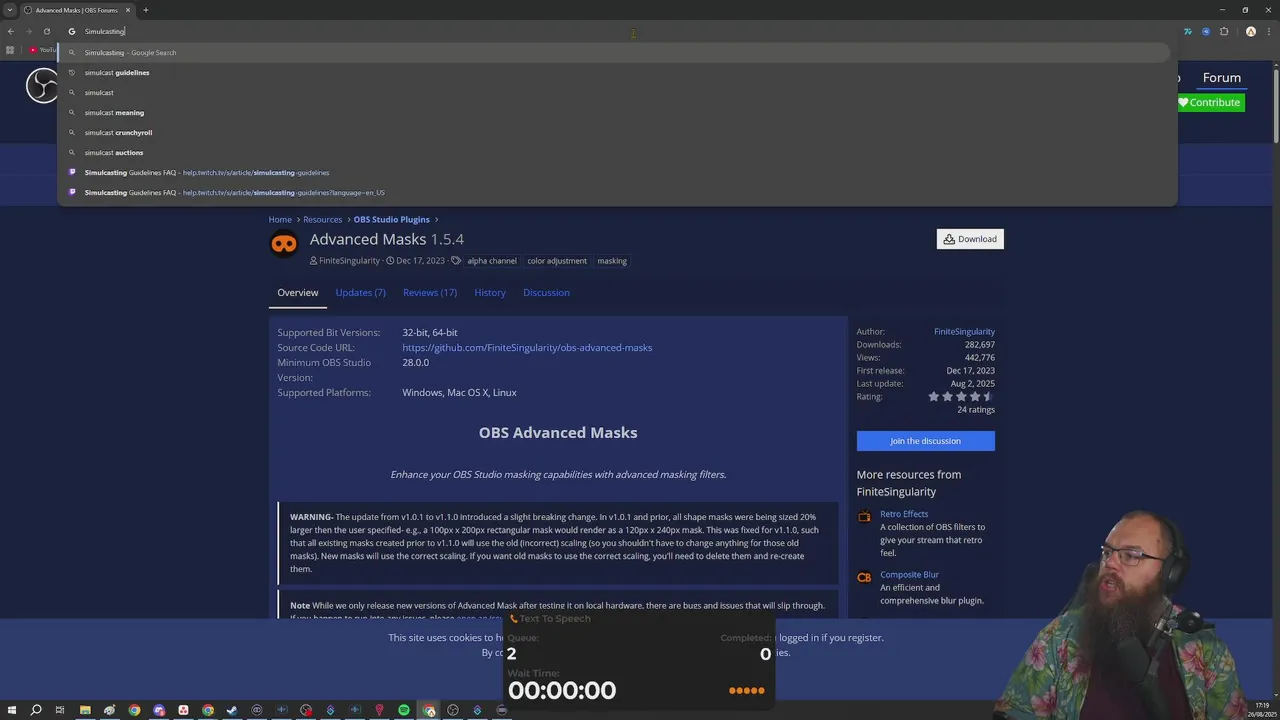Reload the page with the refresh icon
Screen dimensions: 1280x720
pos(46,31)
